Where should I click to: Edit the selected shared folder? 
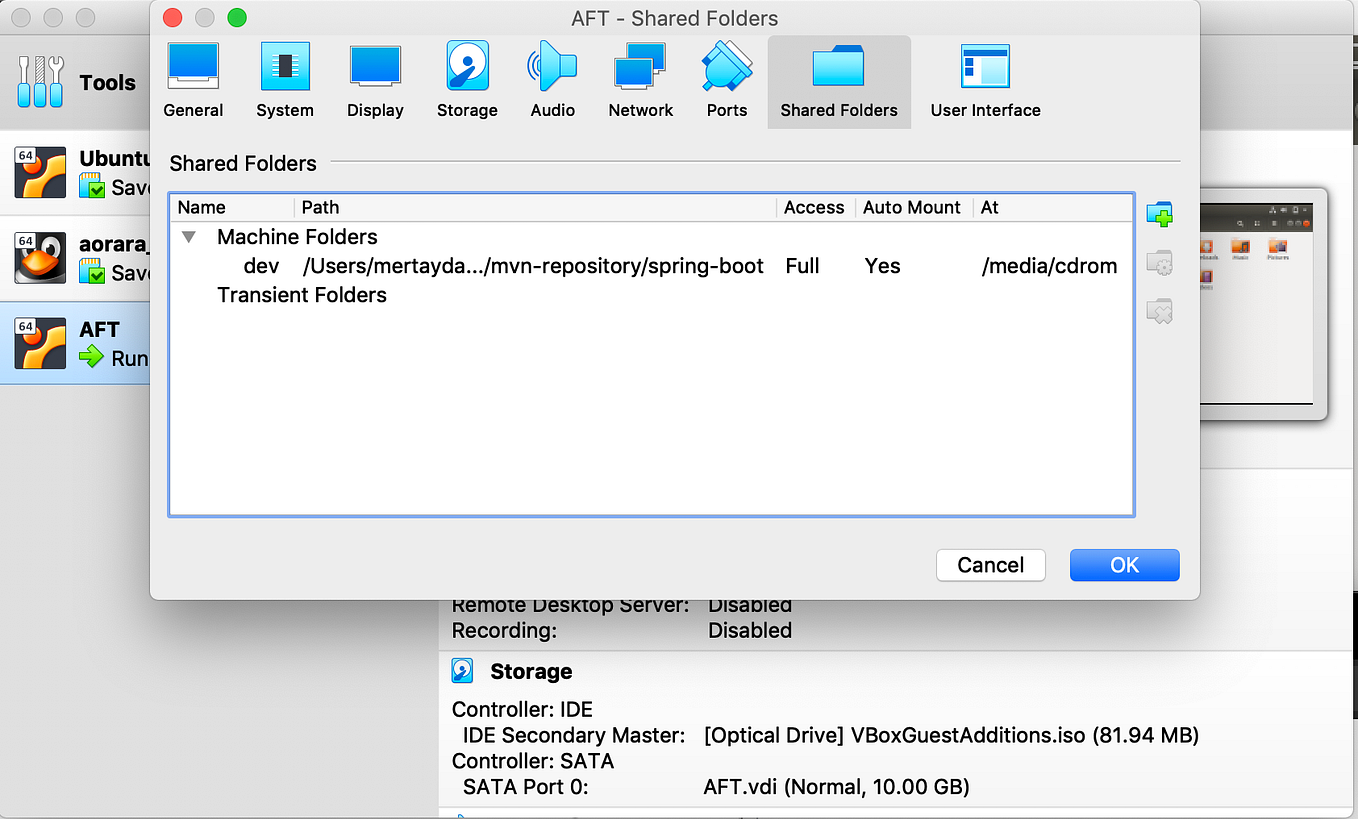click(x=1159, y=262)
